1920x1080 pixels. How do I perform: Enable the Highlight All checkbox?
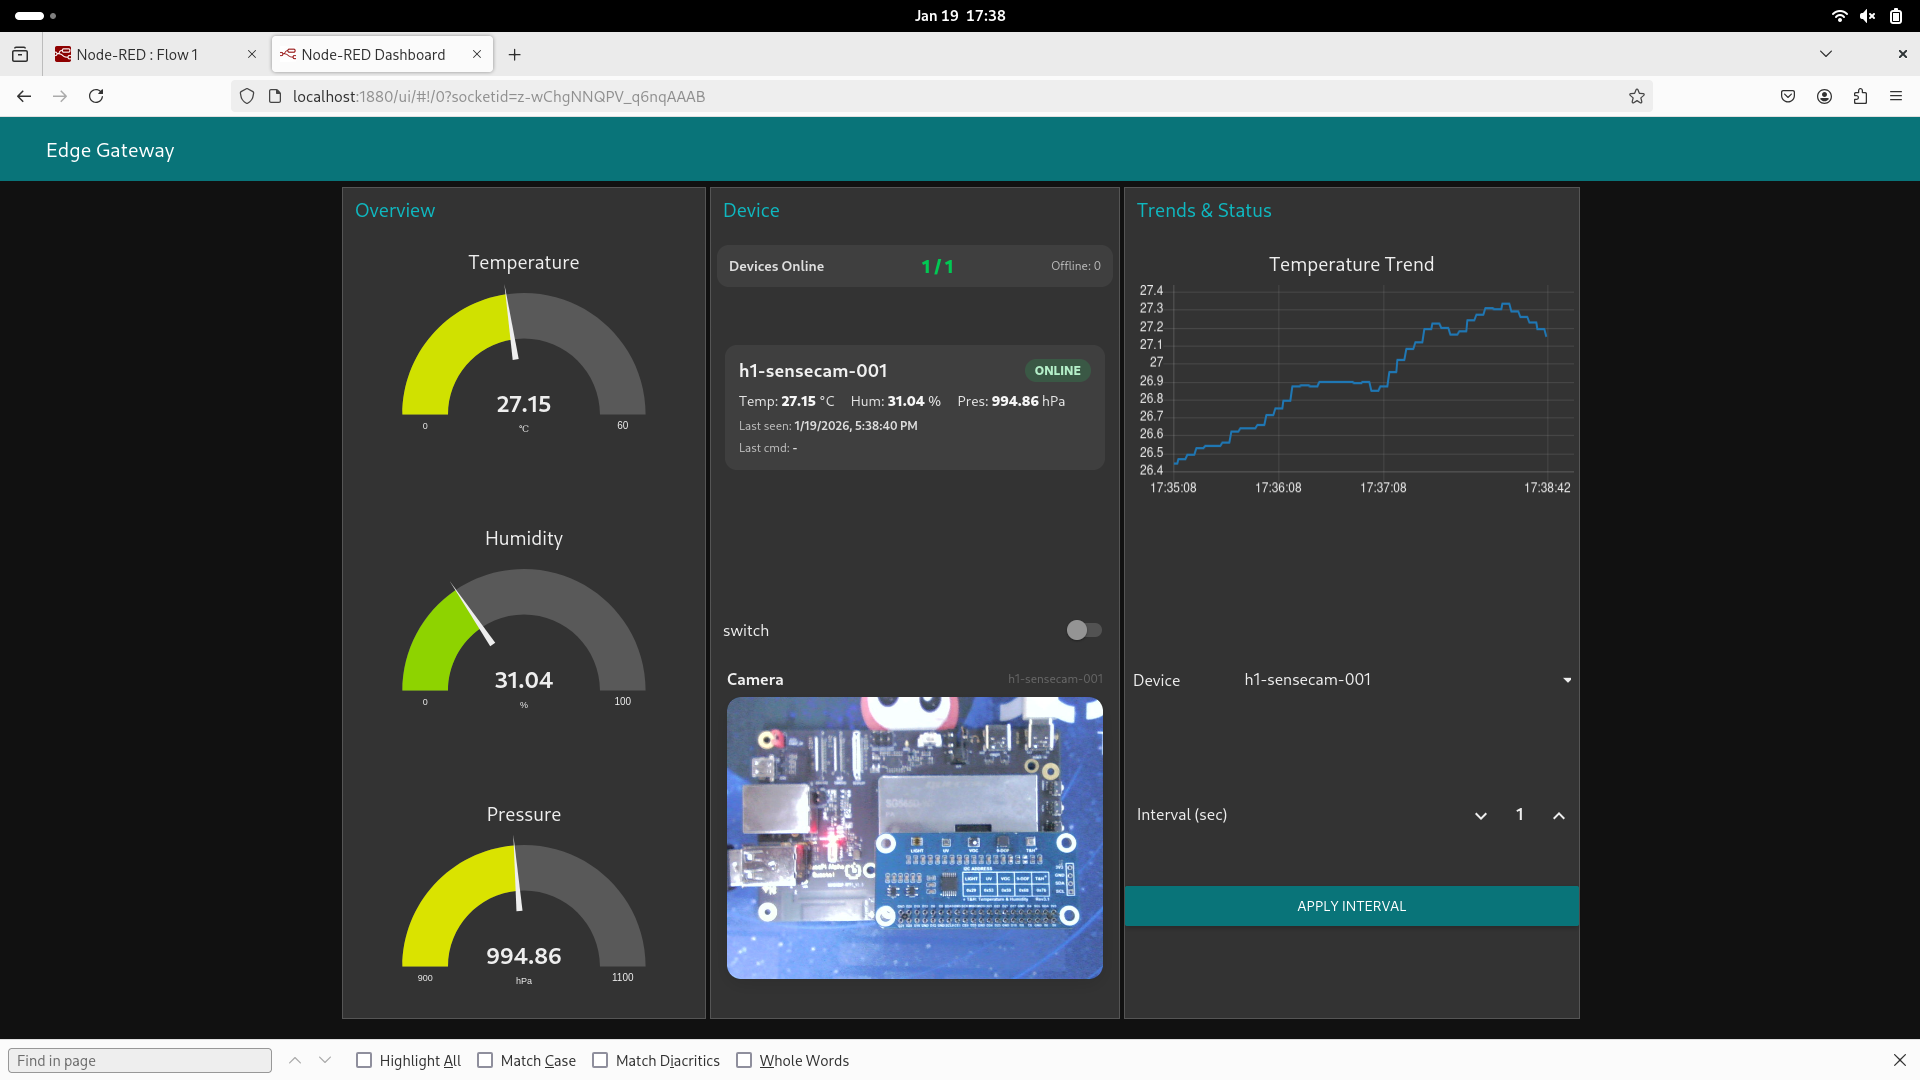[x=364, y=1060]
